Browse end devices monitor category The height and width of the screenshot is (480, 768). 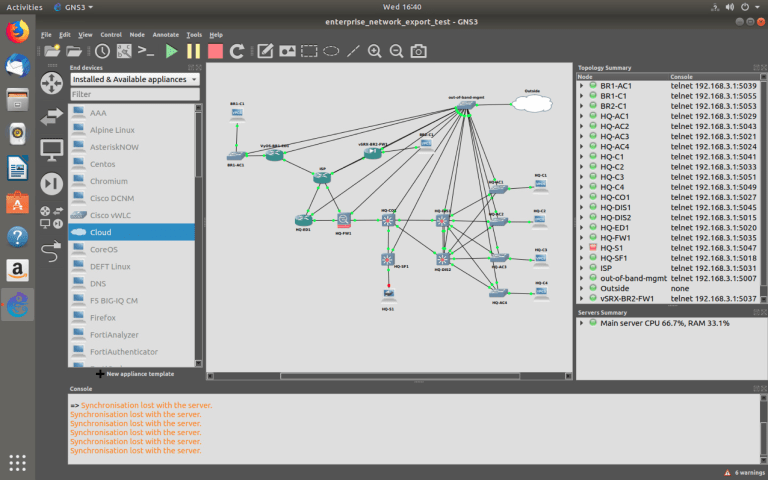[x=51, y=150]
